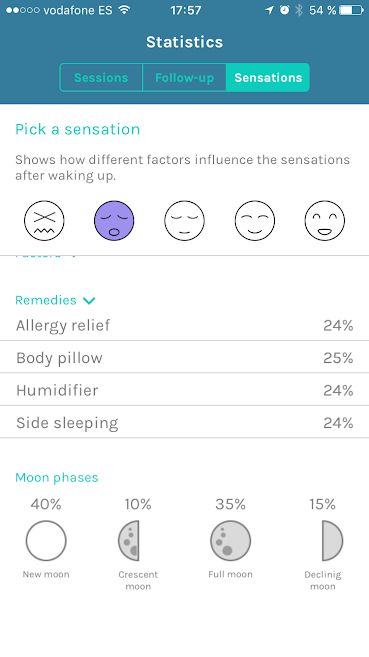Tap the New moon icon
The image size is (369, 657).
click(x=46, y=541)
